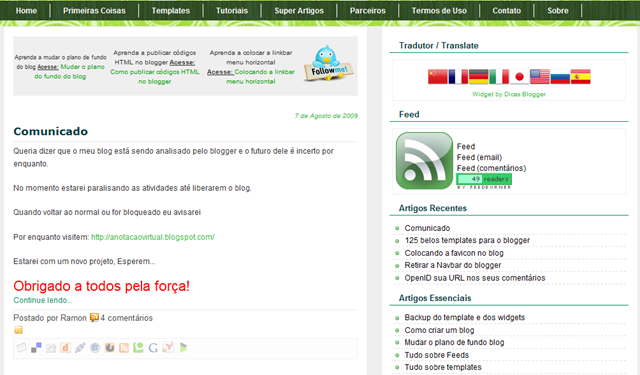This screenshot has width=640, height=375.
Task: Click 'Continue lendo...' link
Action: (43, 300)
